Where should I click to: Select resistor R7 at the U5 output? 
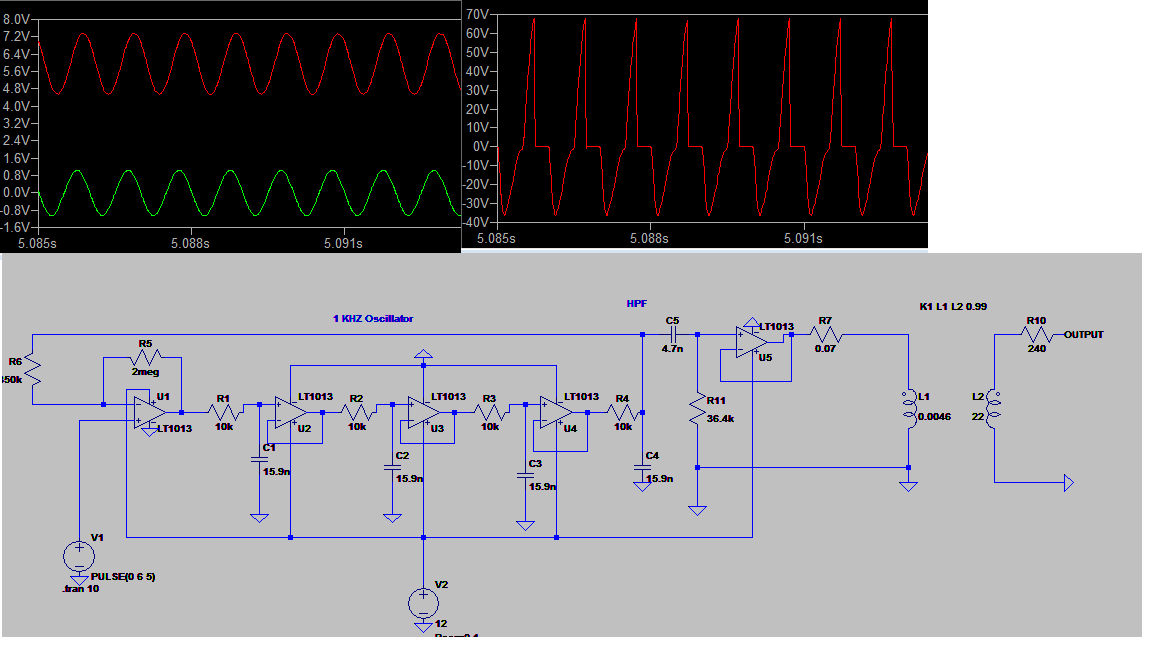click(x=825, y=336)
